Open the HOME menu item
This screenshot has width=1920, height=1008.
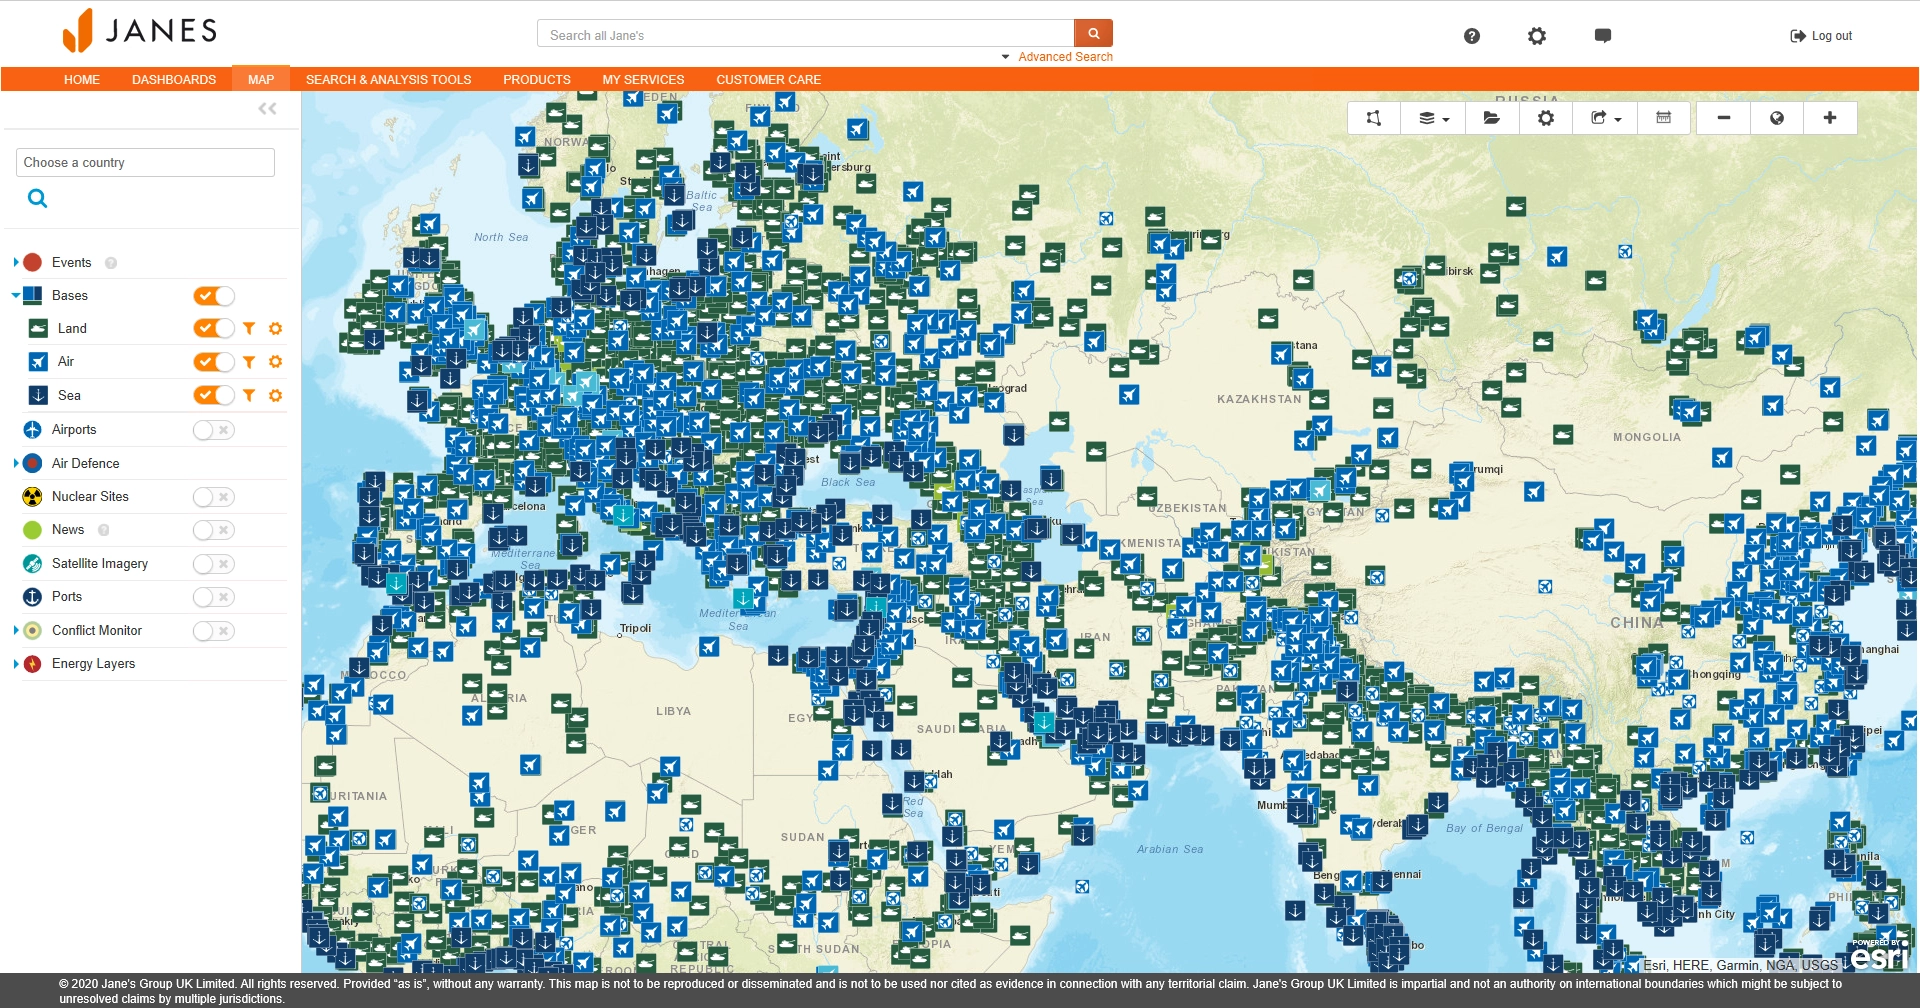click(x=82, y=79)
